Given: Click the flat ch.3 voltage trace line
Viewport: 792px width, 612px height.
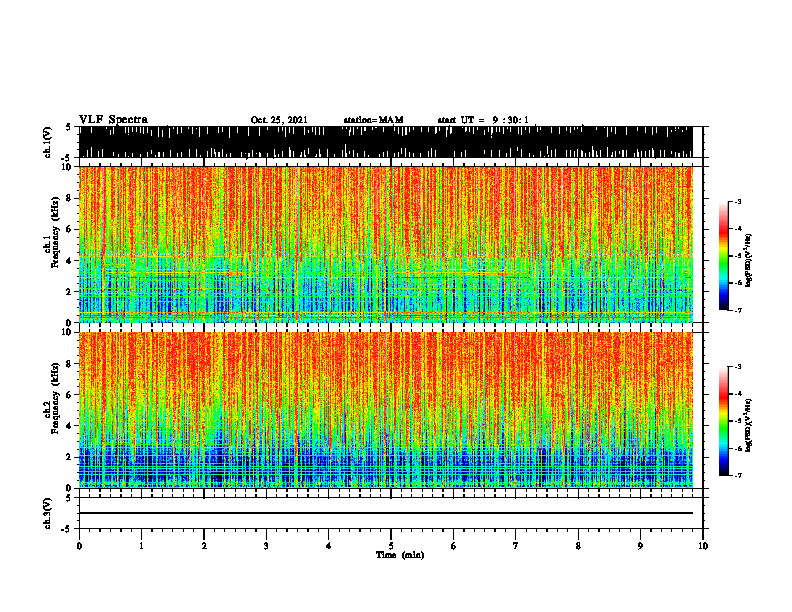Looking at the screenshot, I should point(385,513).
